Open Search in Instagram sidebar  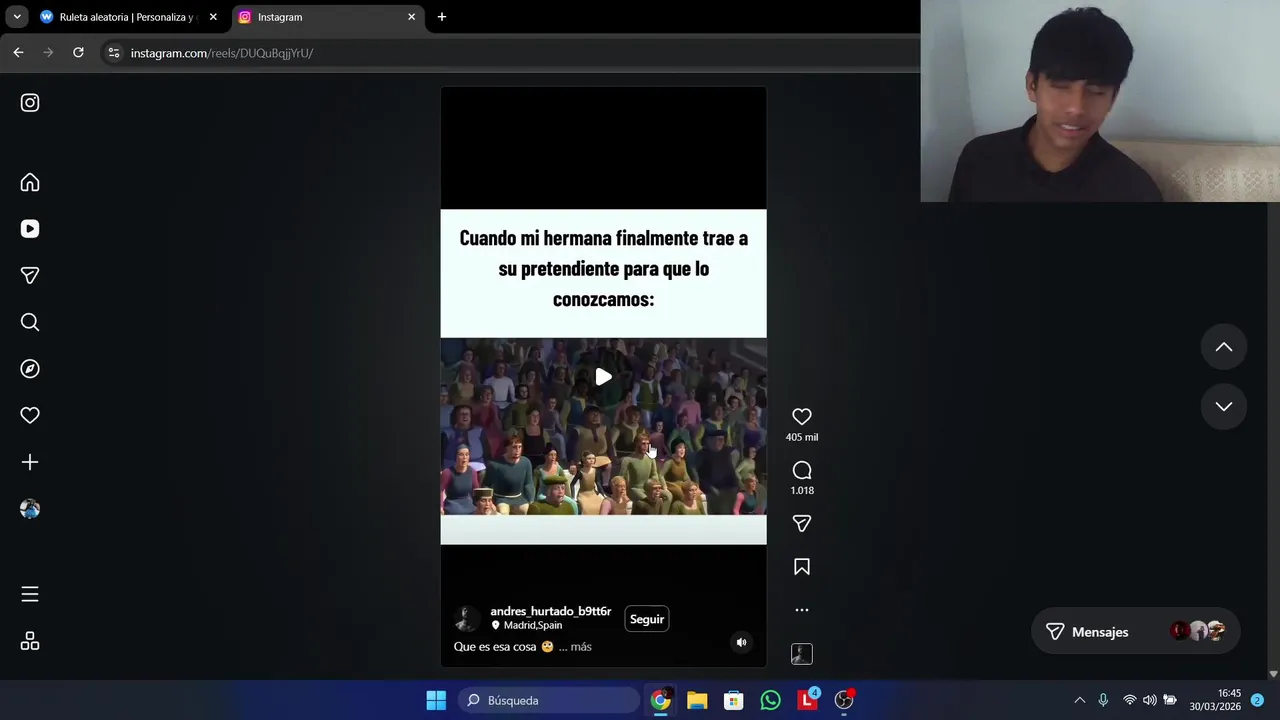click(x=30, y=322)
